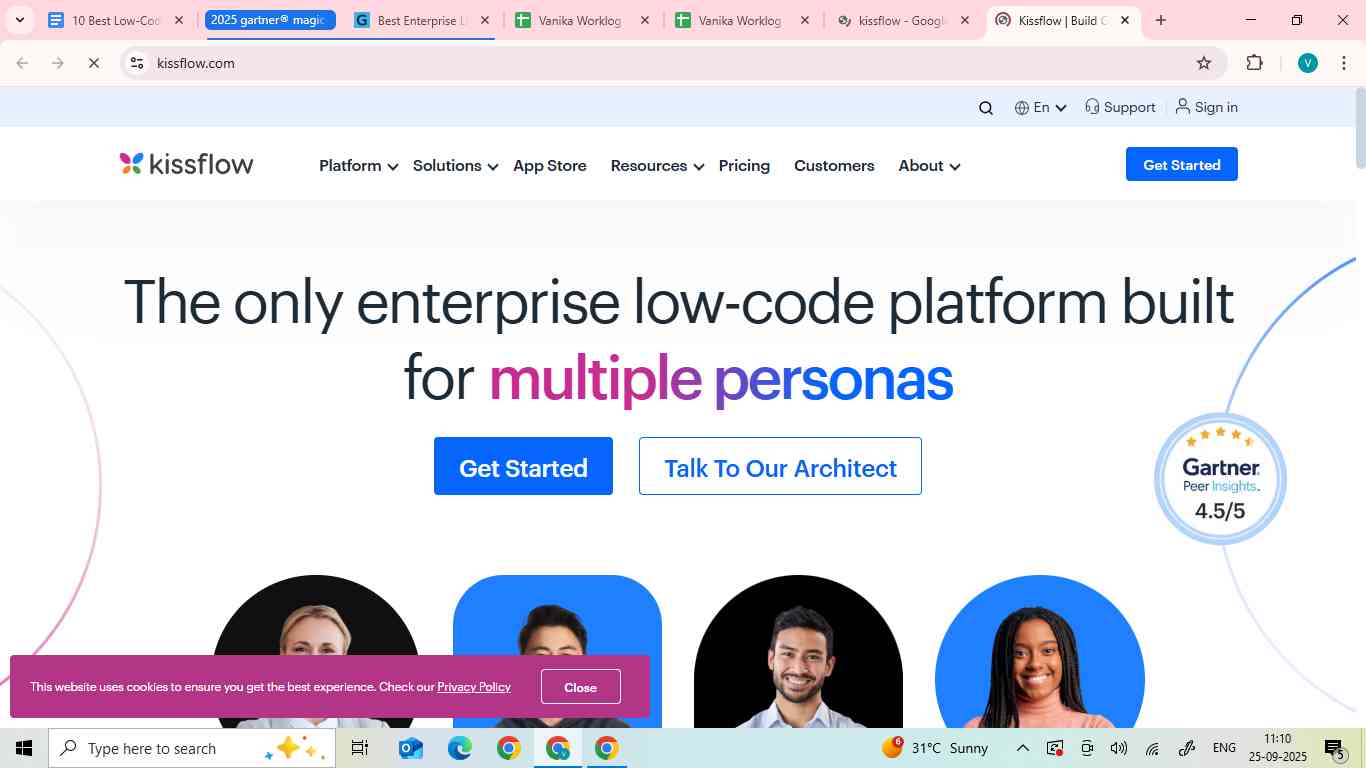Open the Gartner Peer Insights rating badge
The width and height of the screenshot is (1366, 768).
(x=1220, y=479)
